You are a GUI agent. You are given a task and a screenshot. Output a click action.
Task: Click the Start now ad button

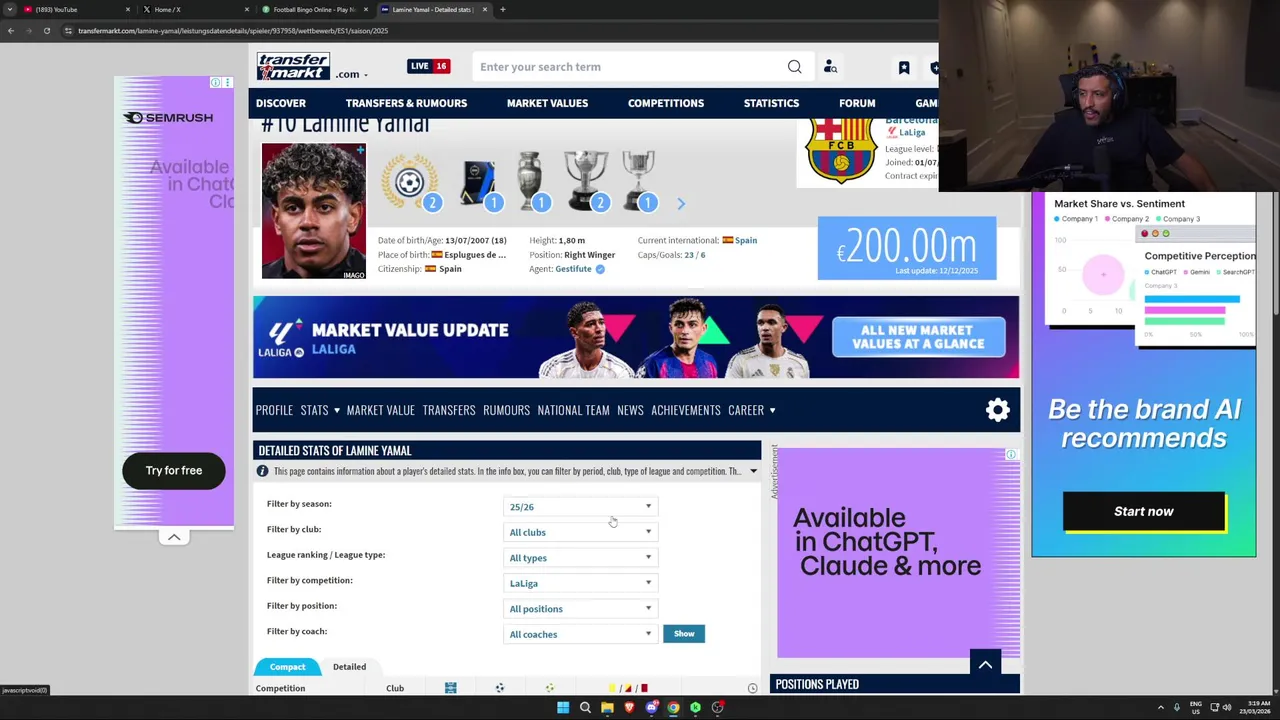(x=1144, y=512)
